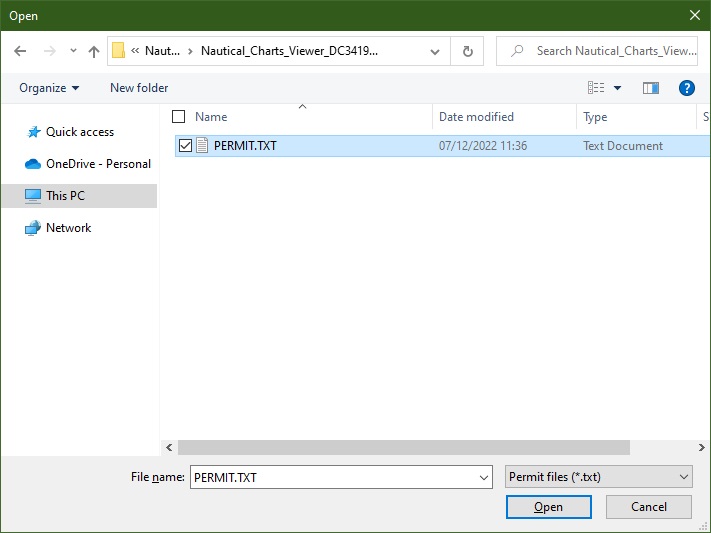The height and width of the screenshot is (533, 711).
Task: Open the Permit files (*.txt) filter dropdown
Action: point(599,477)
